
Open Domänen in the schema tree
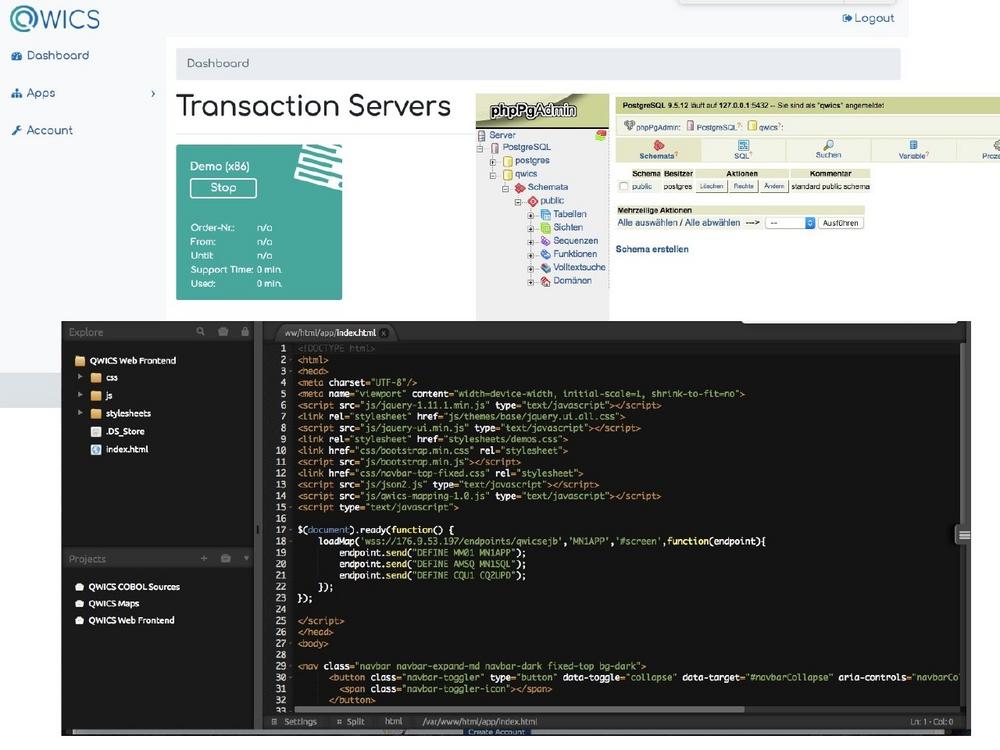click(x=572, y=281)
